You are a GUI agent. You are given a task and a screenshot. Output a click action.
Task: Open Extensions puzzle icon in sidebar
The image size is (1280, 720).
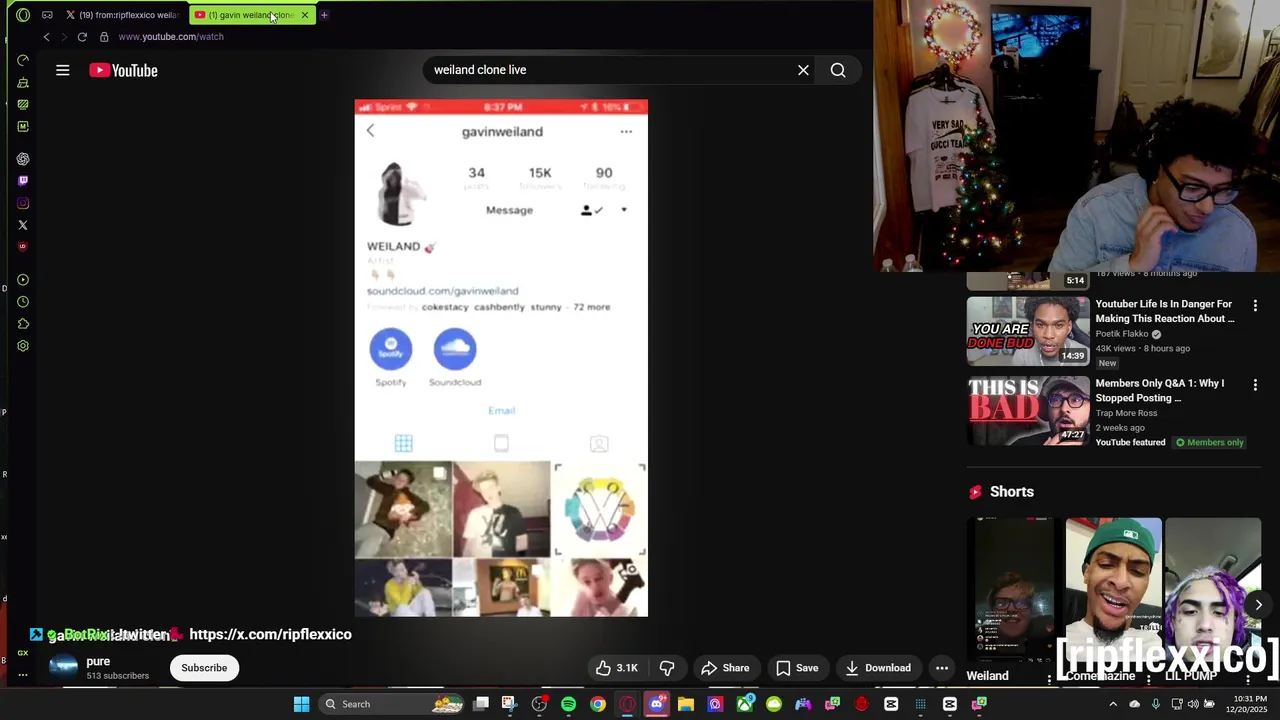point(23,324)
